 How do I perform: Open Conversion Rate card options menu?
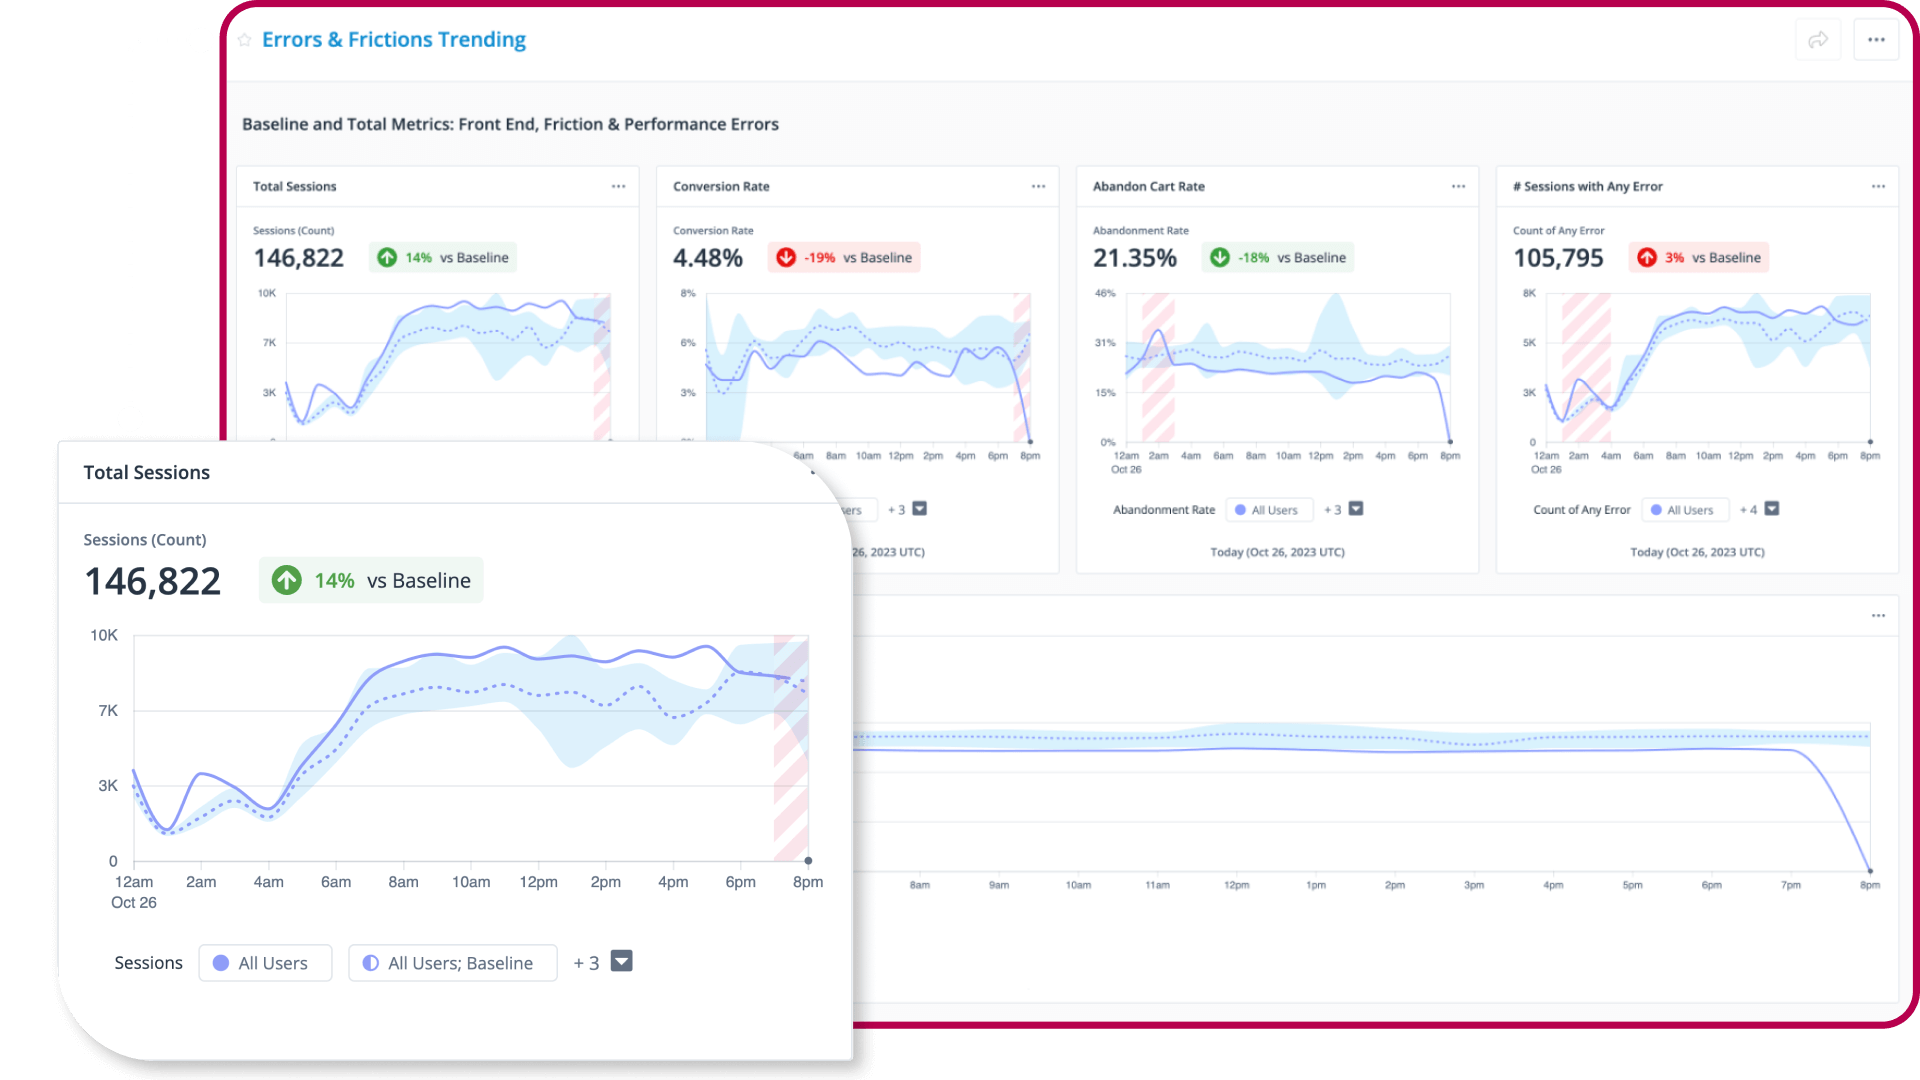[x=1038, y=187]
